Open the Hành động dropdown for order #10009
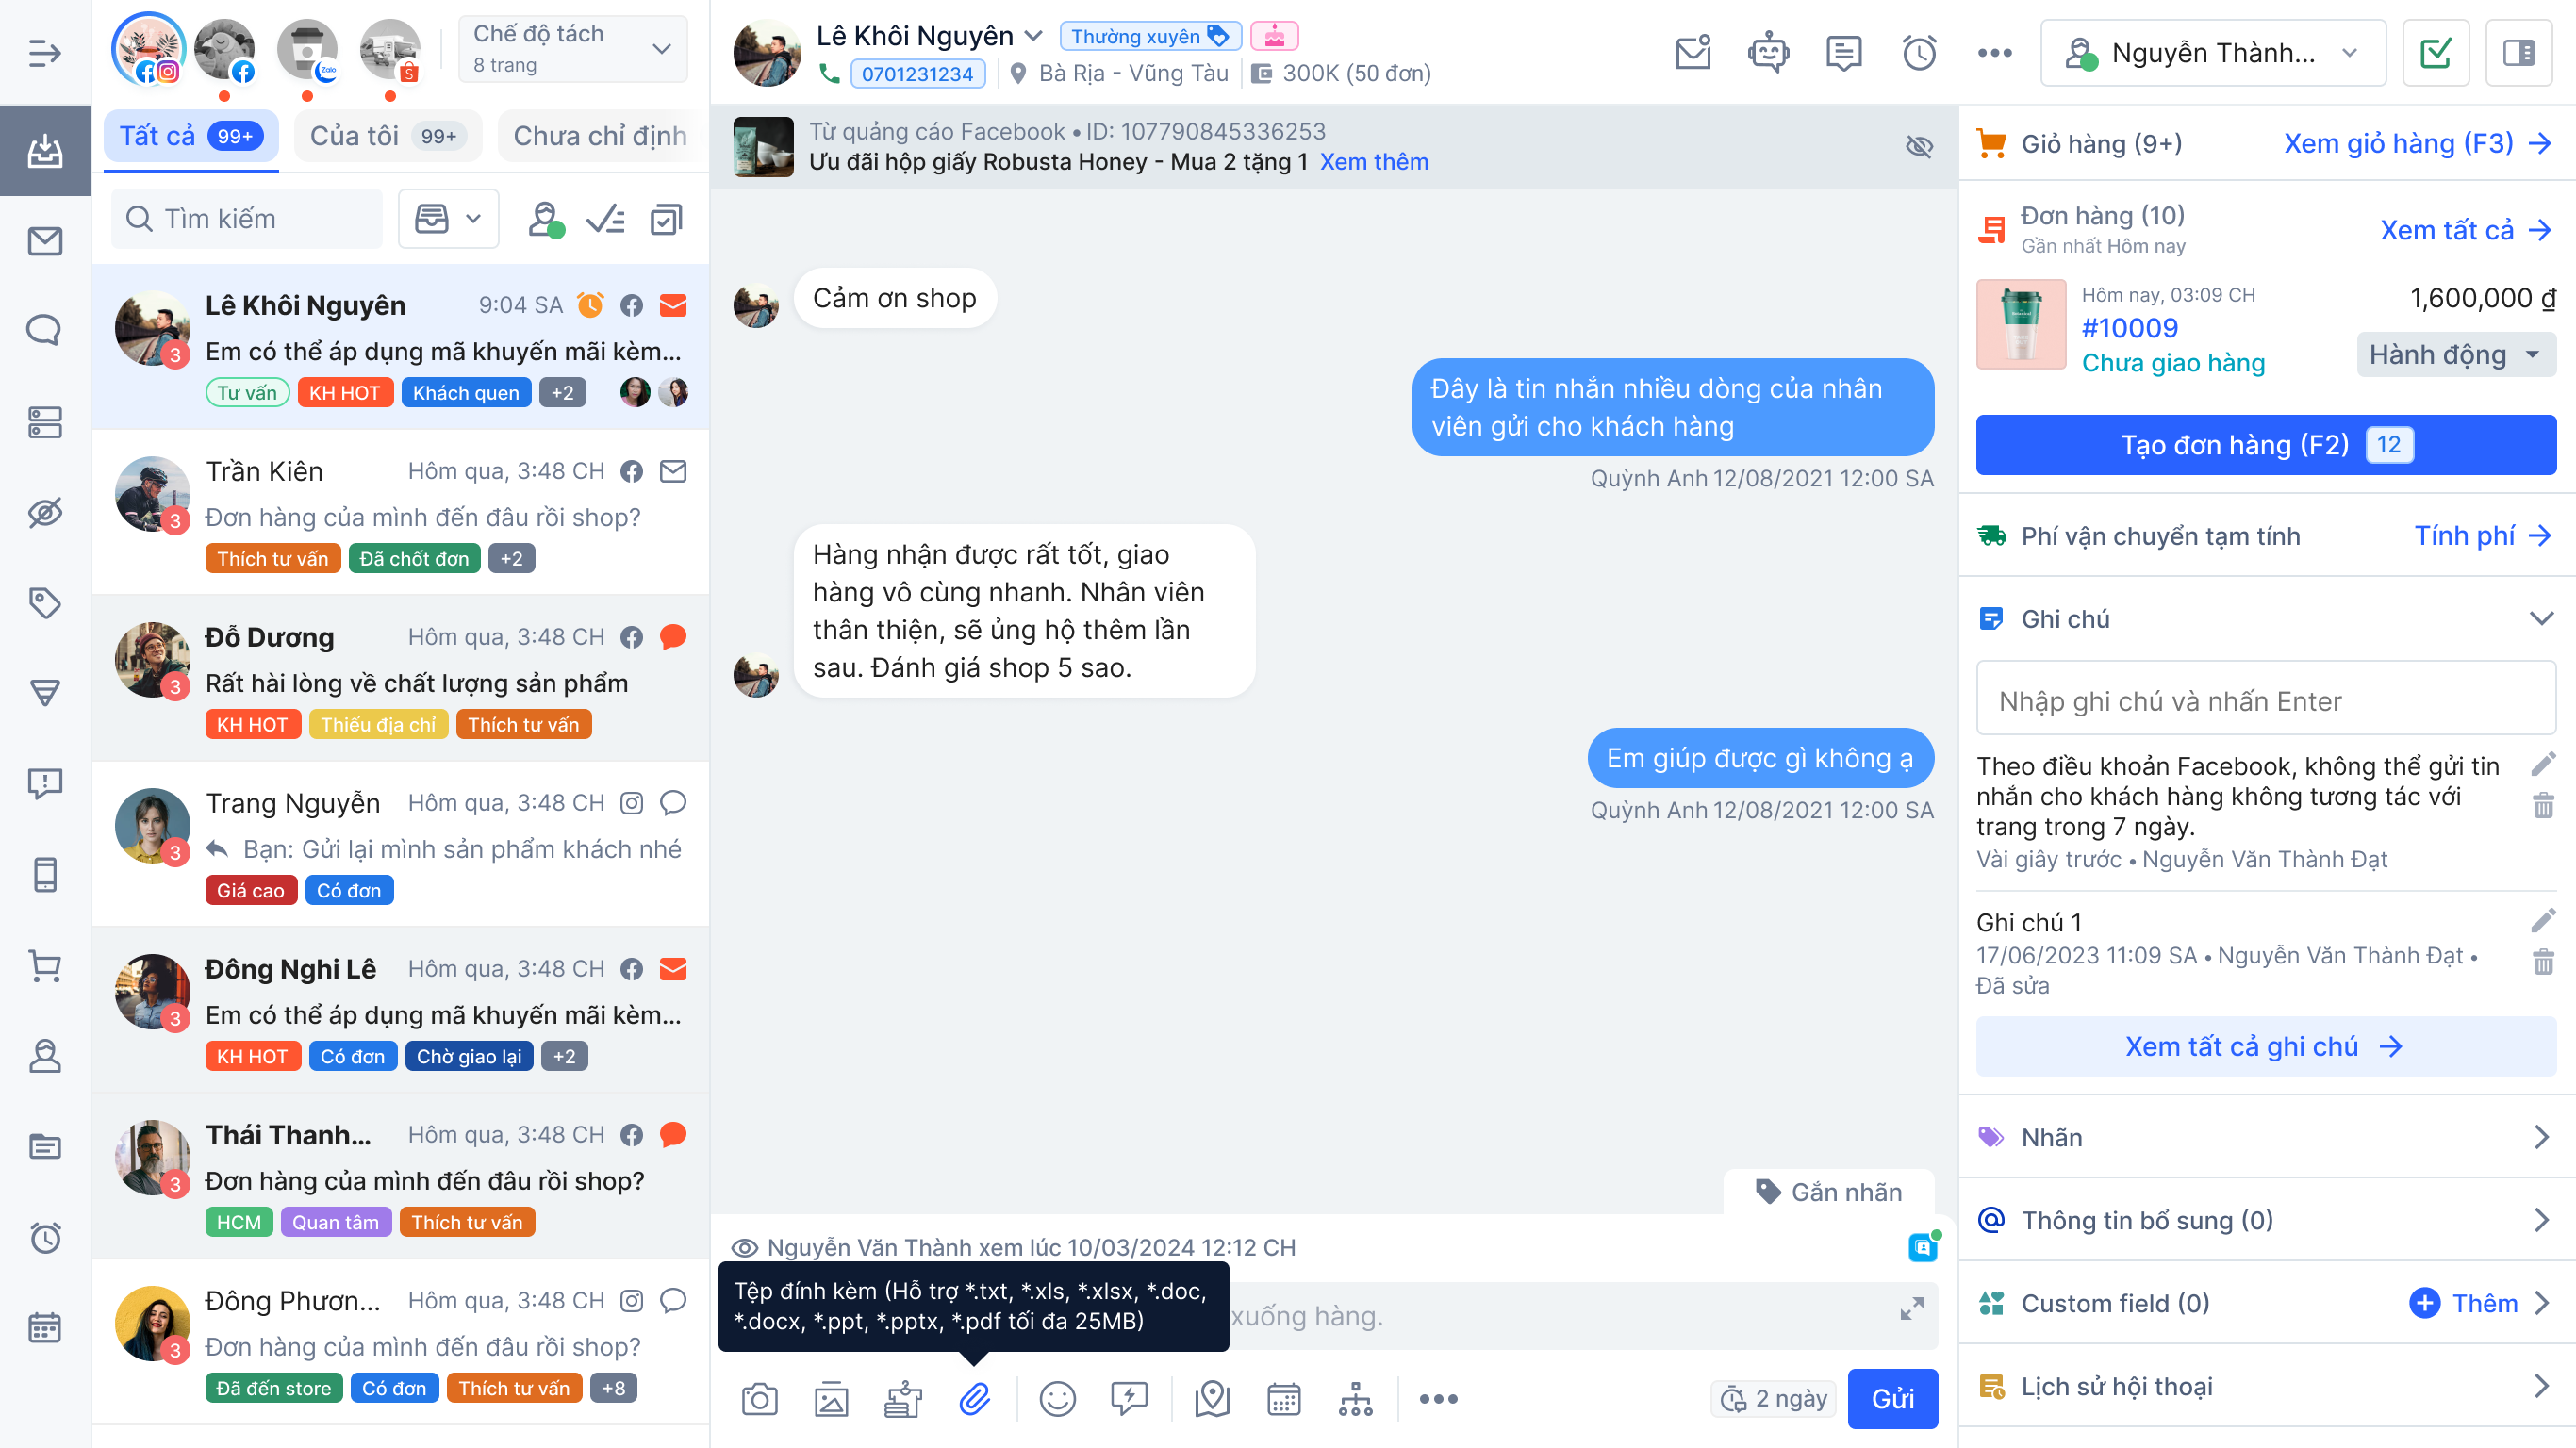The height and width of the screenshot is (1448, 2576). point(2455,355)
